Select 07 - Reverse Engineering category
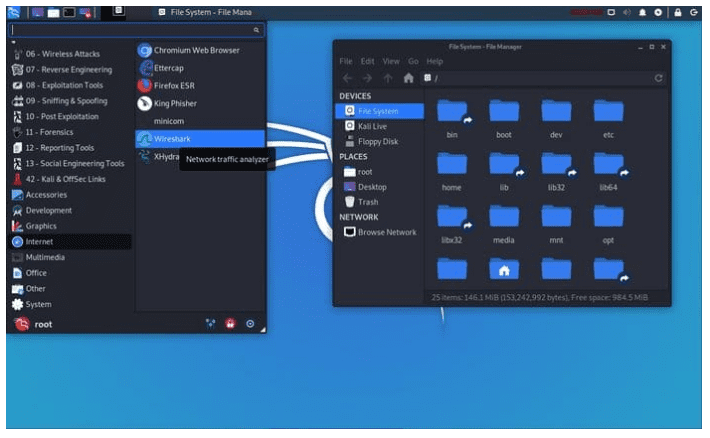This screenshot has height=438, width=710. 72,69
